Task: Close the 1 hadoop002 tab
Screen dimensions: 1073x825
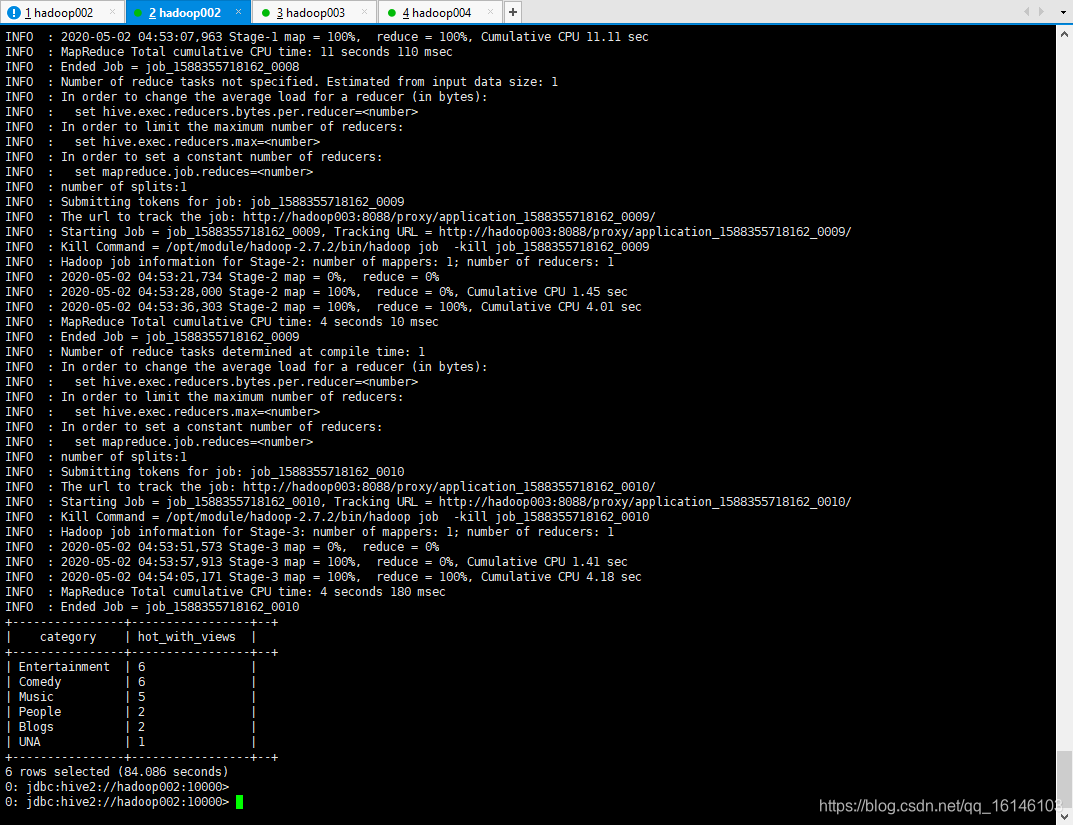Action: [112, 12]
